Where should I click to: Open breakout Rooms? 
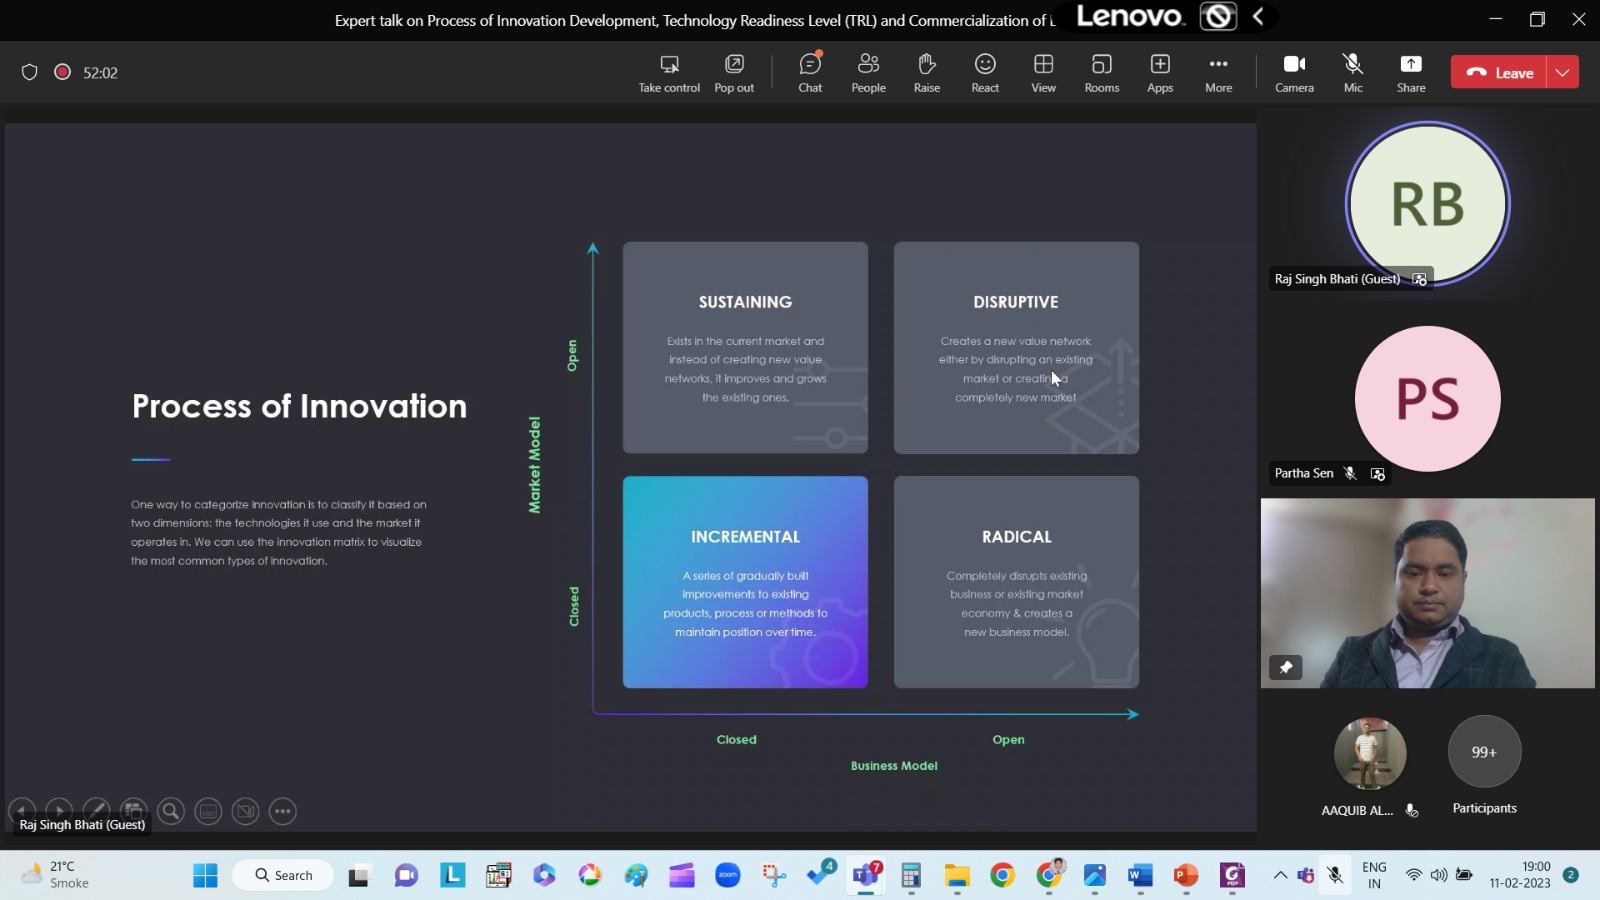1101,73
